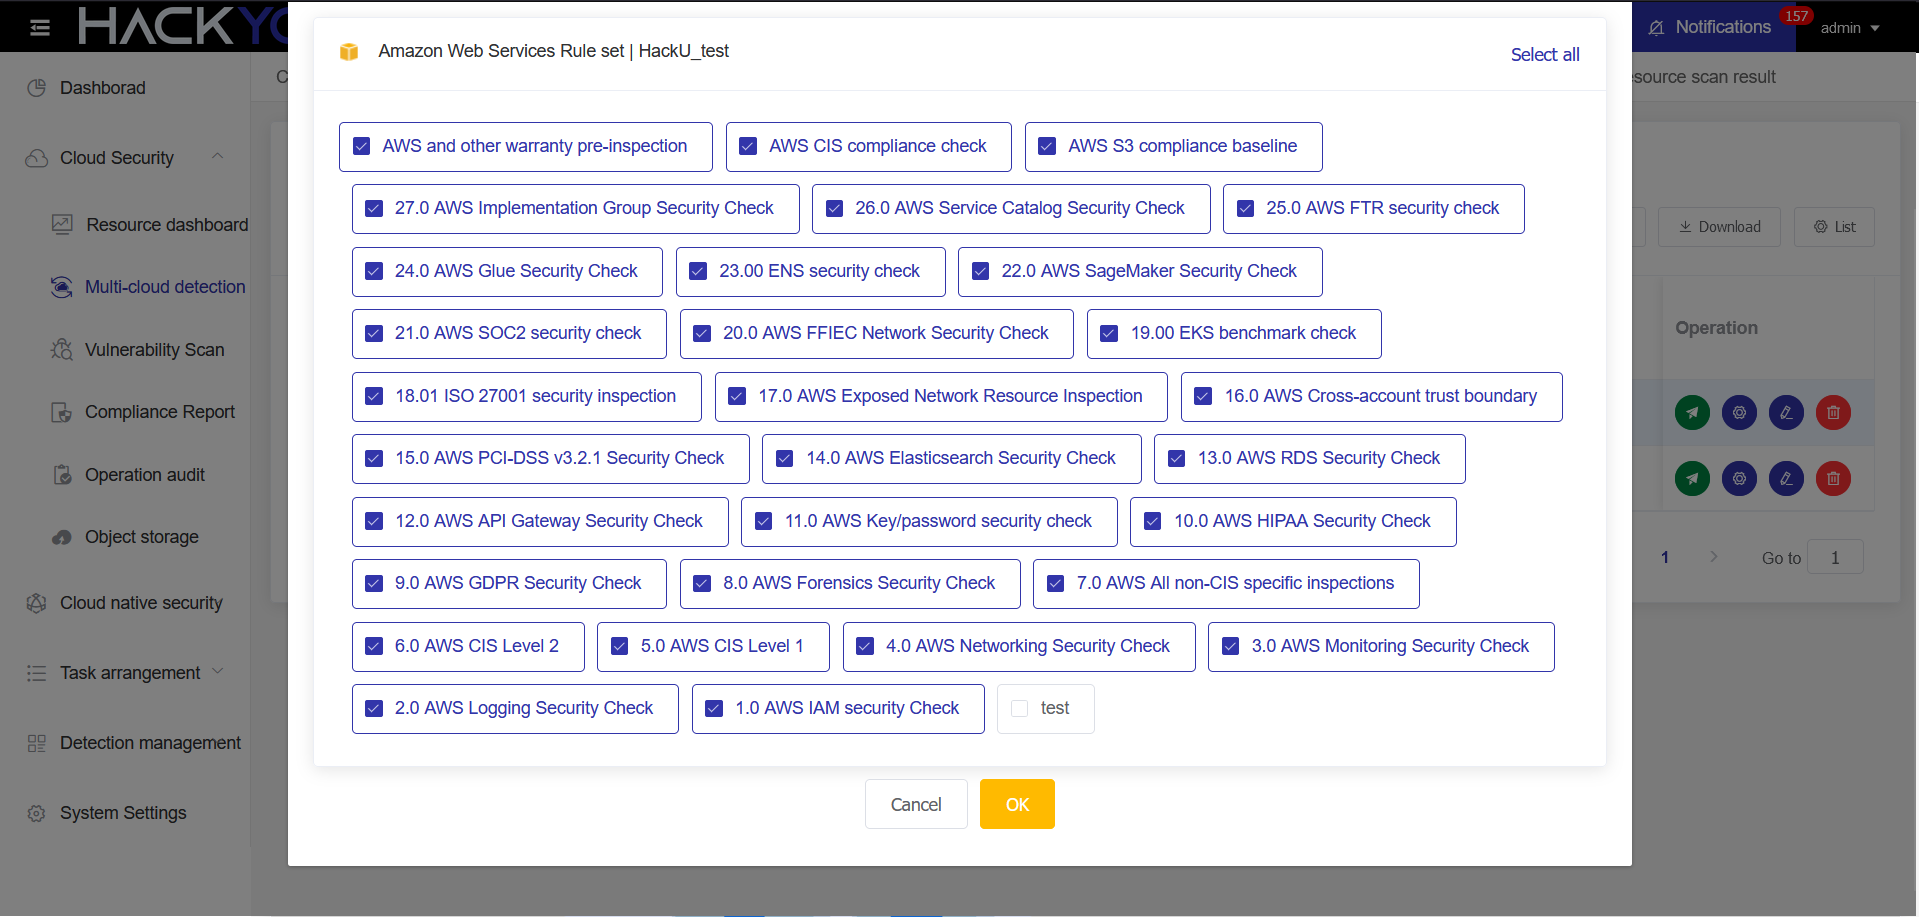Click the yellow OK button
1920x917 pixels.
click(1017, 804)
